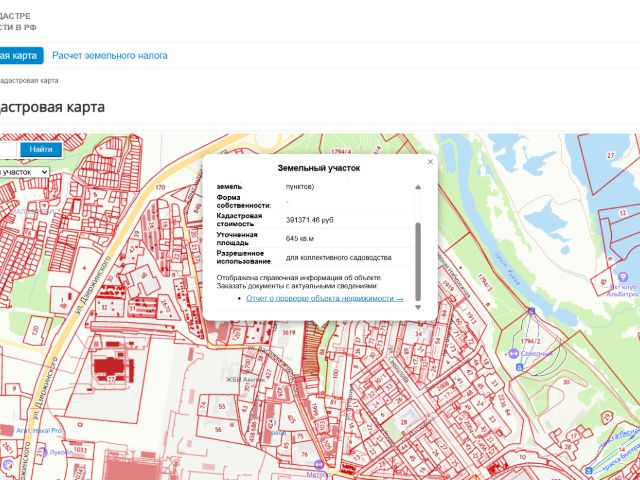
Task: Click the popup scrollbar thumb
Action: 418,261
